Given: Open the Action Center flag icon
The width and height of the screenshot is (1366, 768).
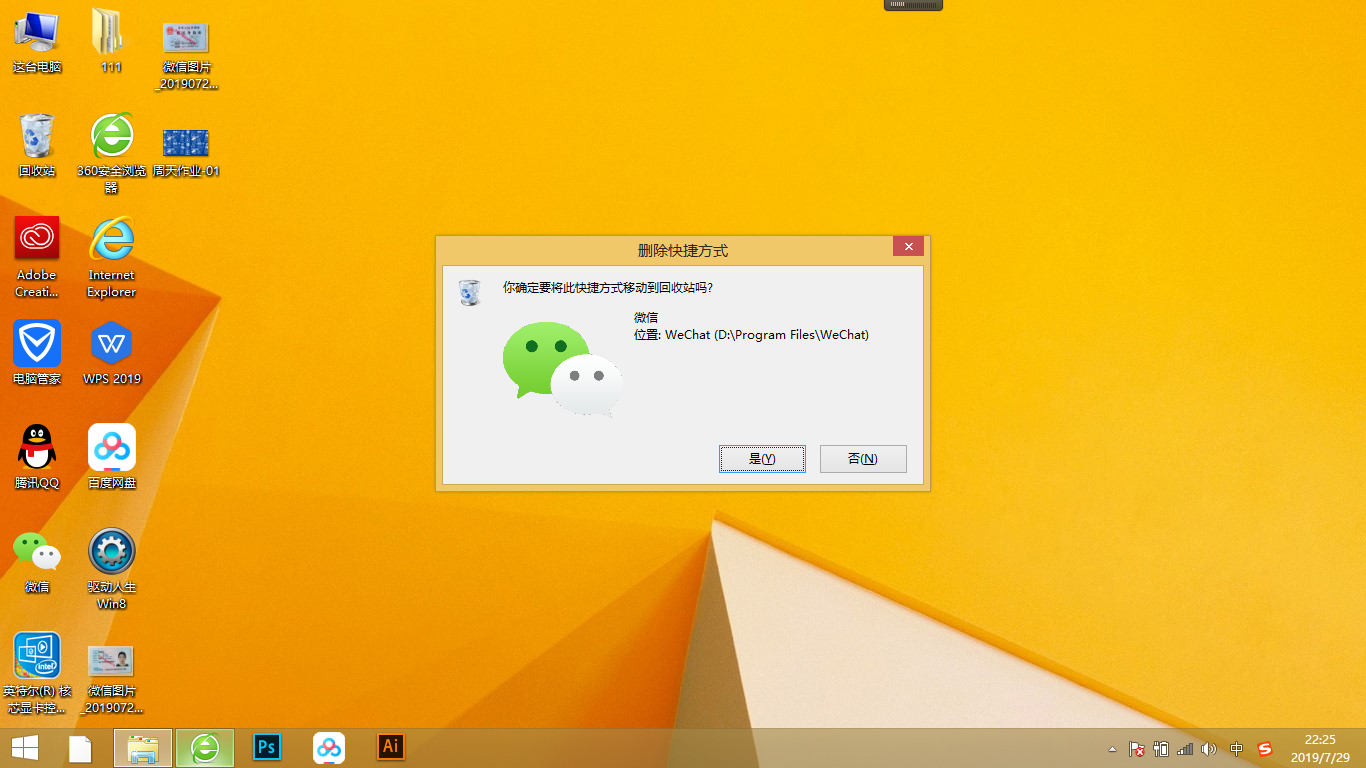Looking at the screenshot, I should (x=1137, y=749).
